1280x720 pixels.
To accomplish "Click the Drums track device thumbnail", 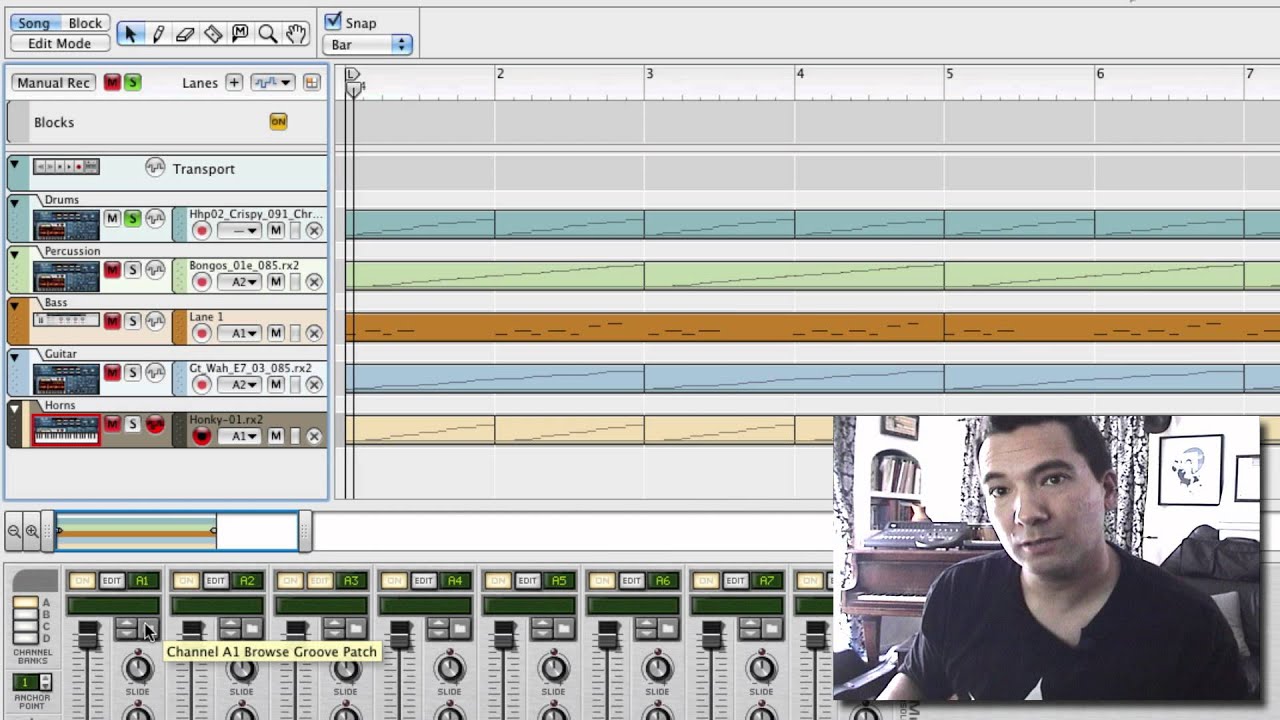I will point(66,225).
